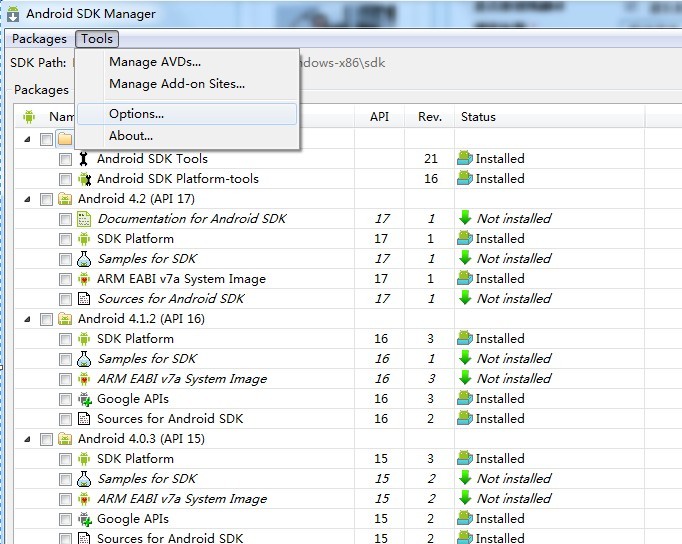Sort by the Status column header
The height and width of the screenshot is (544, 682).
[x=550, y=117]
